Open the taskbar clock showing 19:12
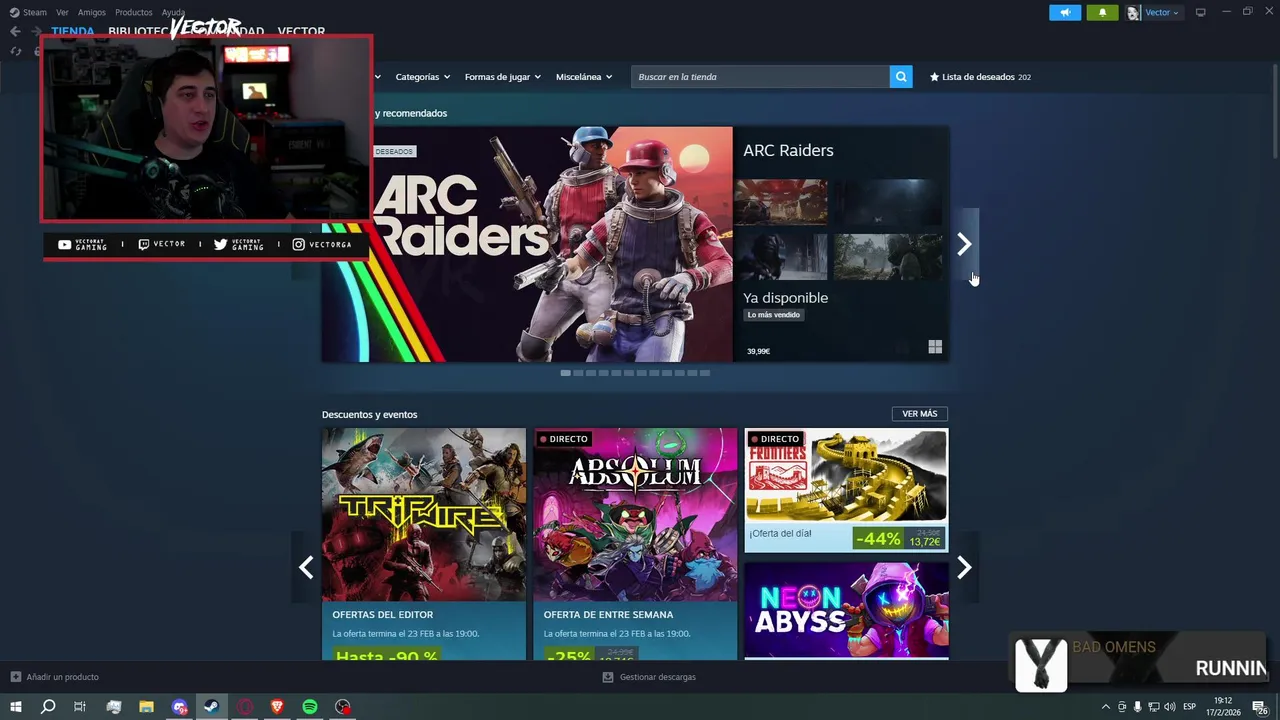 pos(1222,707)
